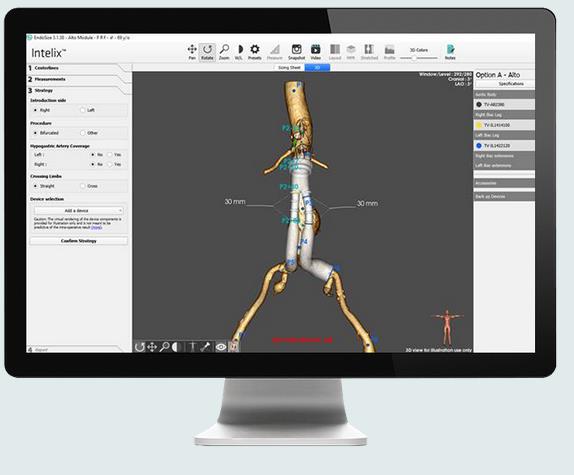This screenshot has width=574, height=475.
Task: Expand step 4 Report section
Action: pyautogui.click(x=79, y=349)
